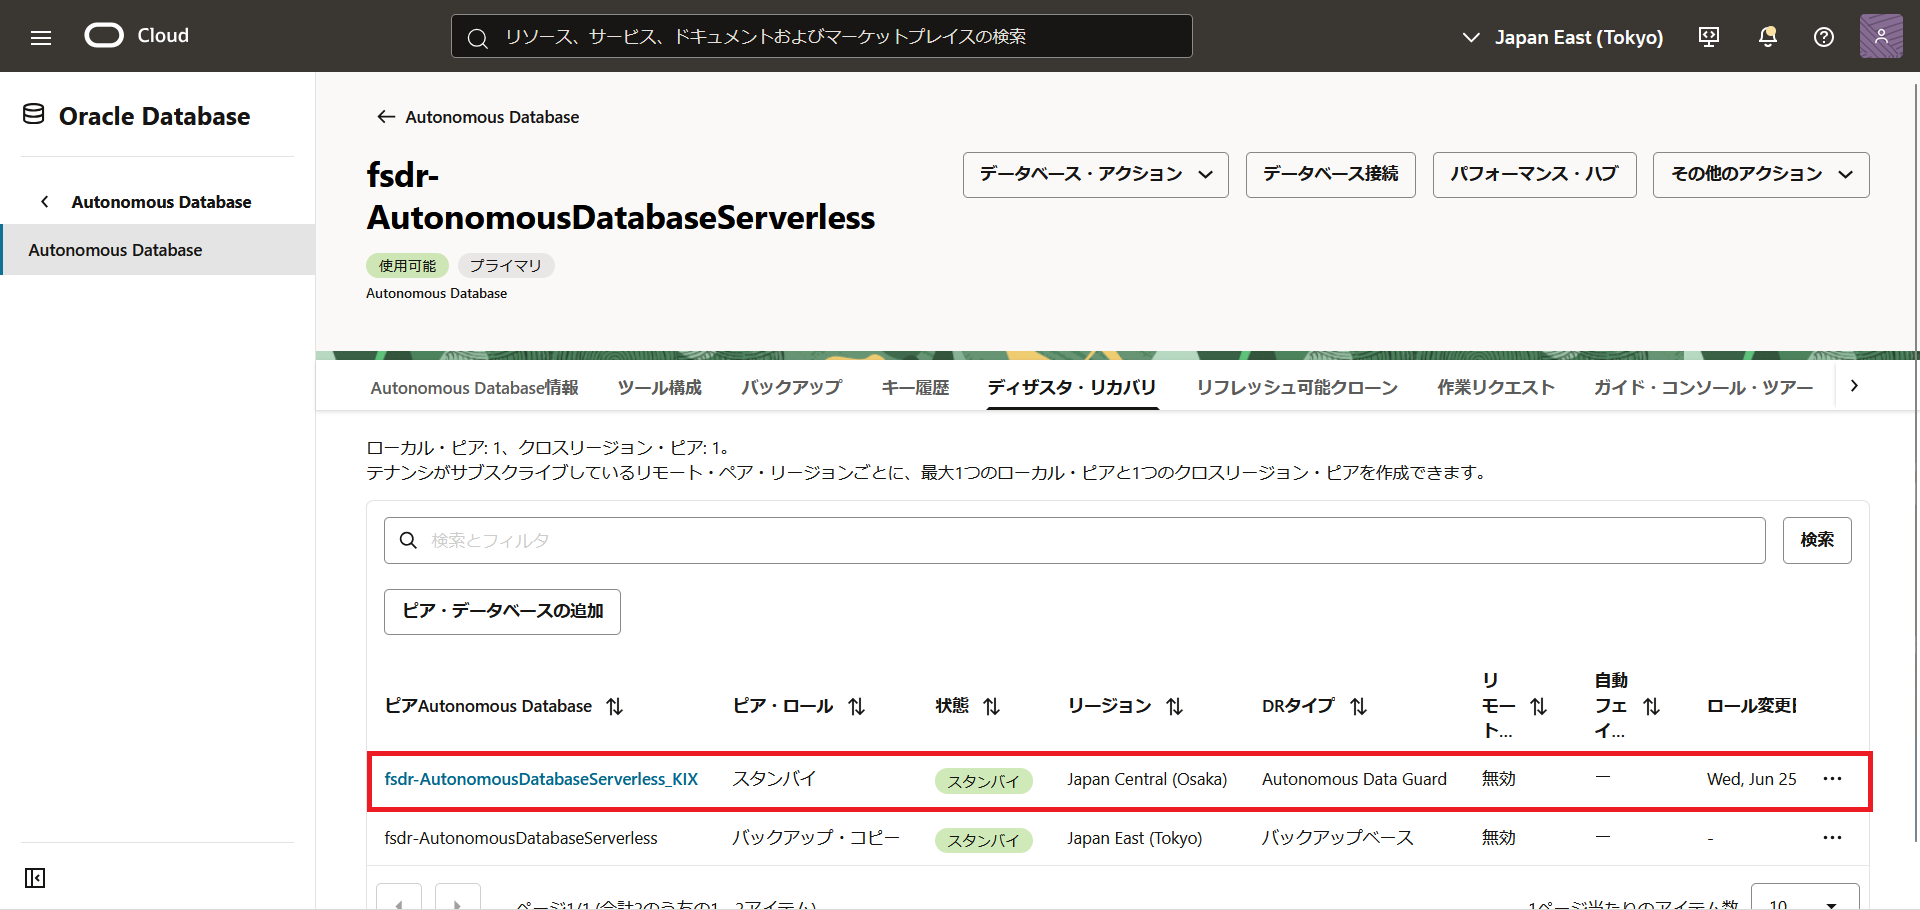Image resolution: width=1920 pixels, height=910 pixels.
Task: Sort by リモート column
Action: coord(1539,706)
